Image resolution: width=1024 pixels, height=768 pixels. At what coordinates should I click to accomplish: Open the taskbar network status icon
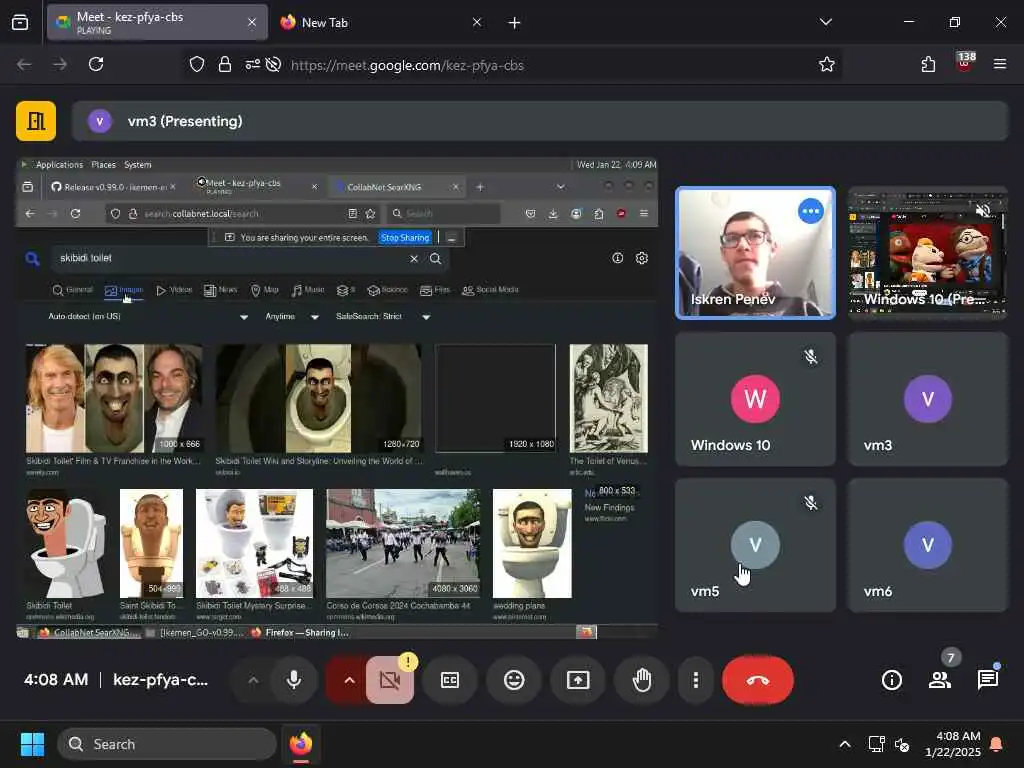[x=876, y=744]
